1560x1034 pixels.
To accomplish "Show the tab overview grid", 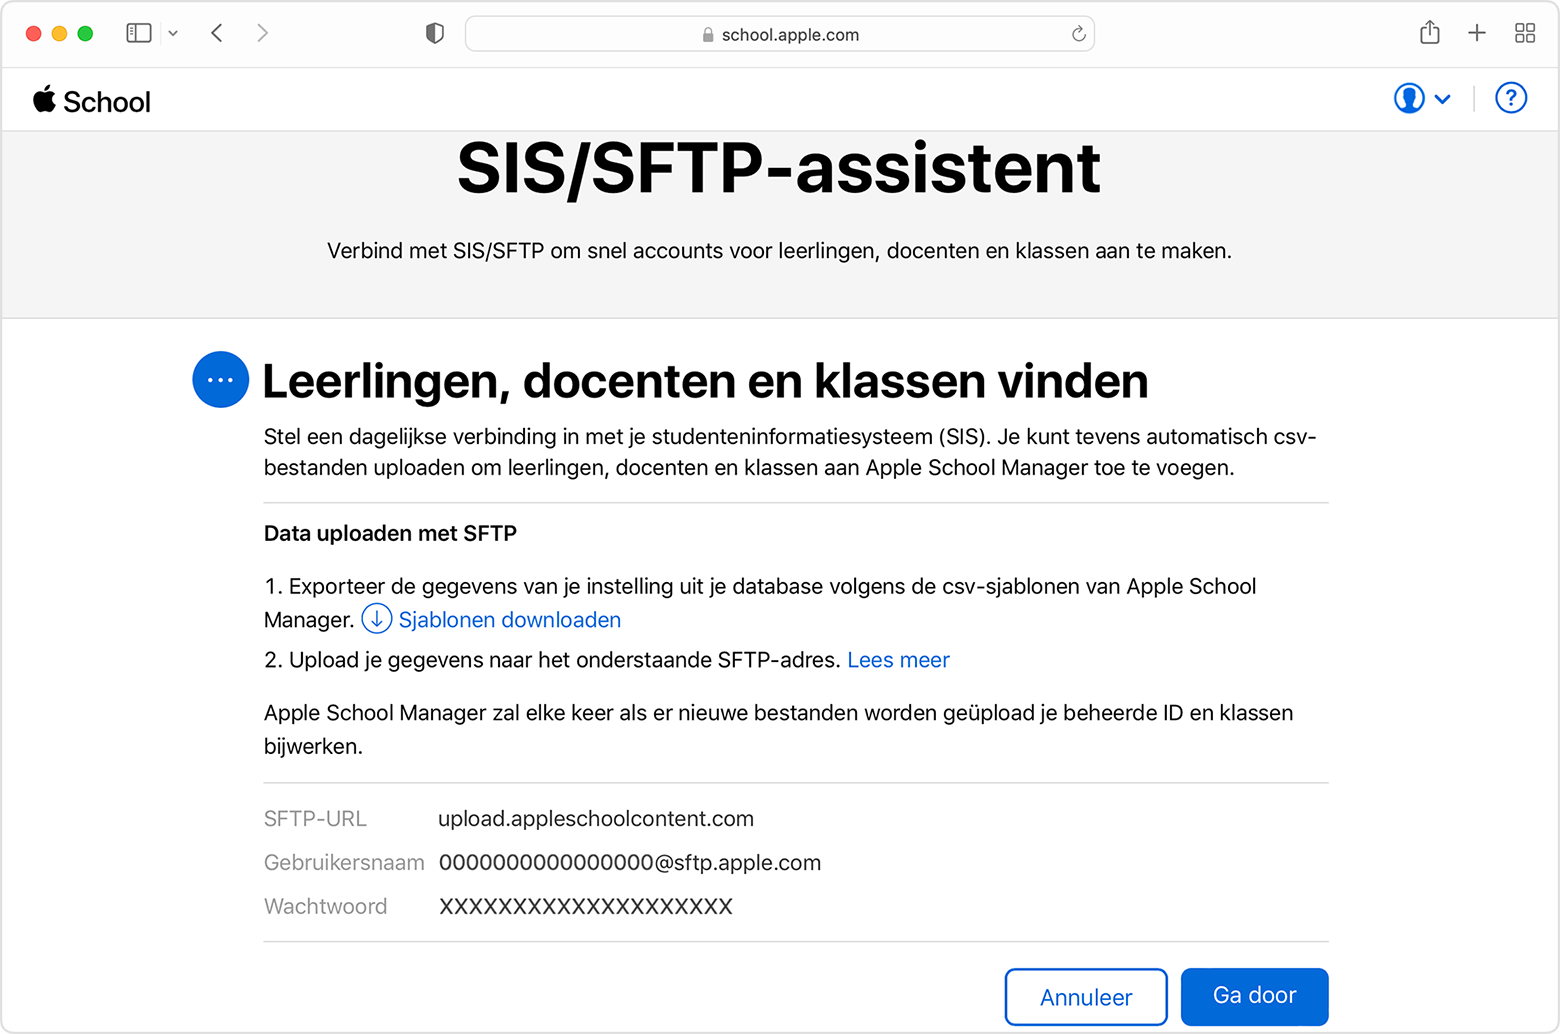I will click(x=1524, y=33).
